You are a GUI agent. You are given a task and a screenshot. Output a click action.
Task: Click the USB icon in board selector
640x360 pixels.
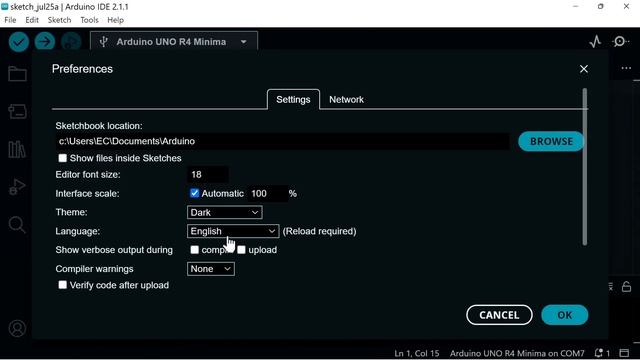point(104,42)
